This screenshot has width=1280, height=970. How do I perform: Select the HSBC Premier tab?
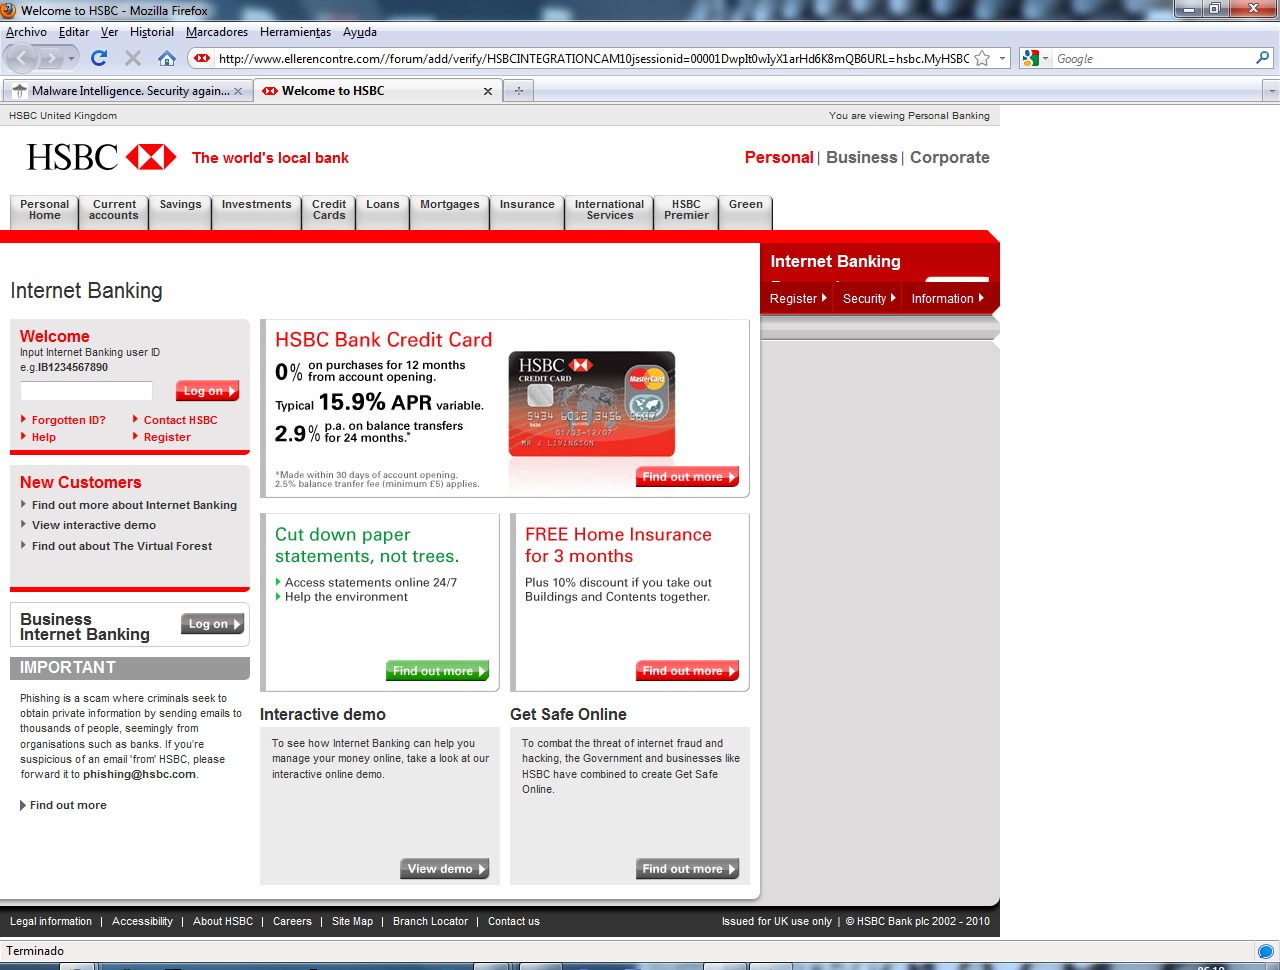(686, 212)
